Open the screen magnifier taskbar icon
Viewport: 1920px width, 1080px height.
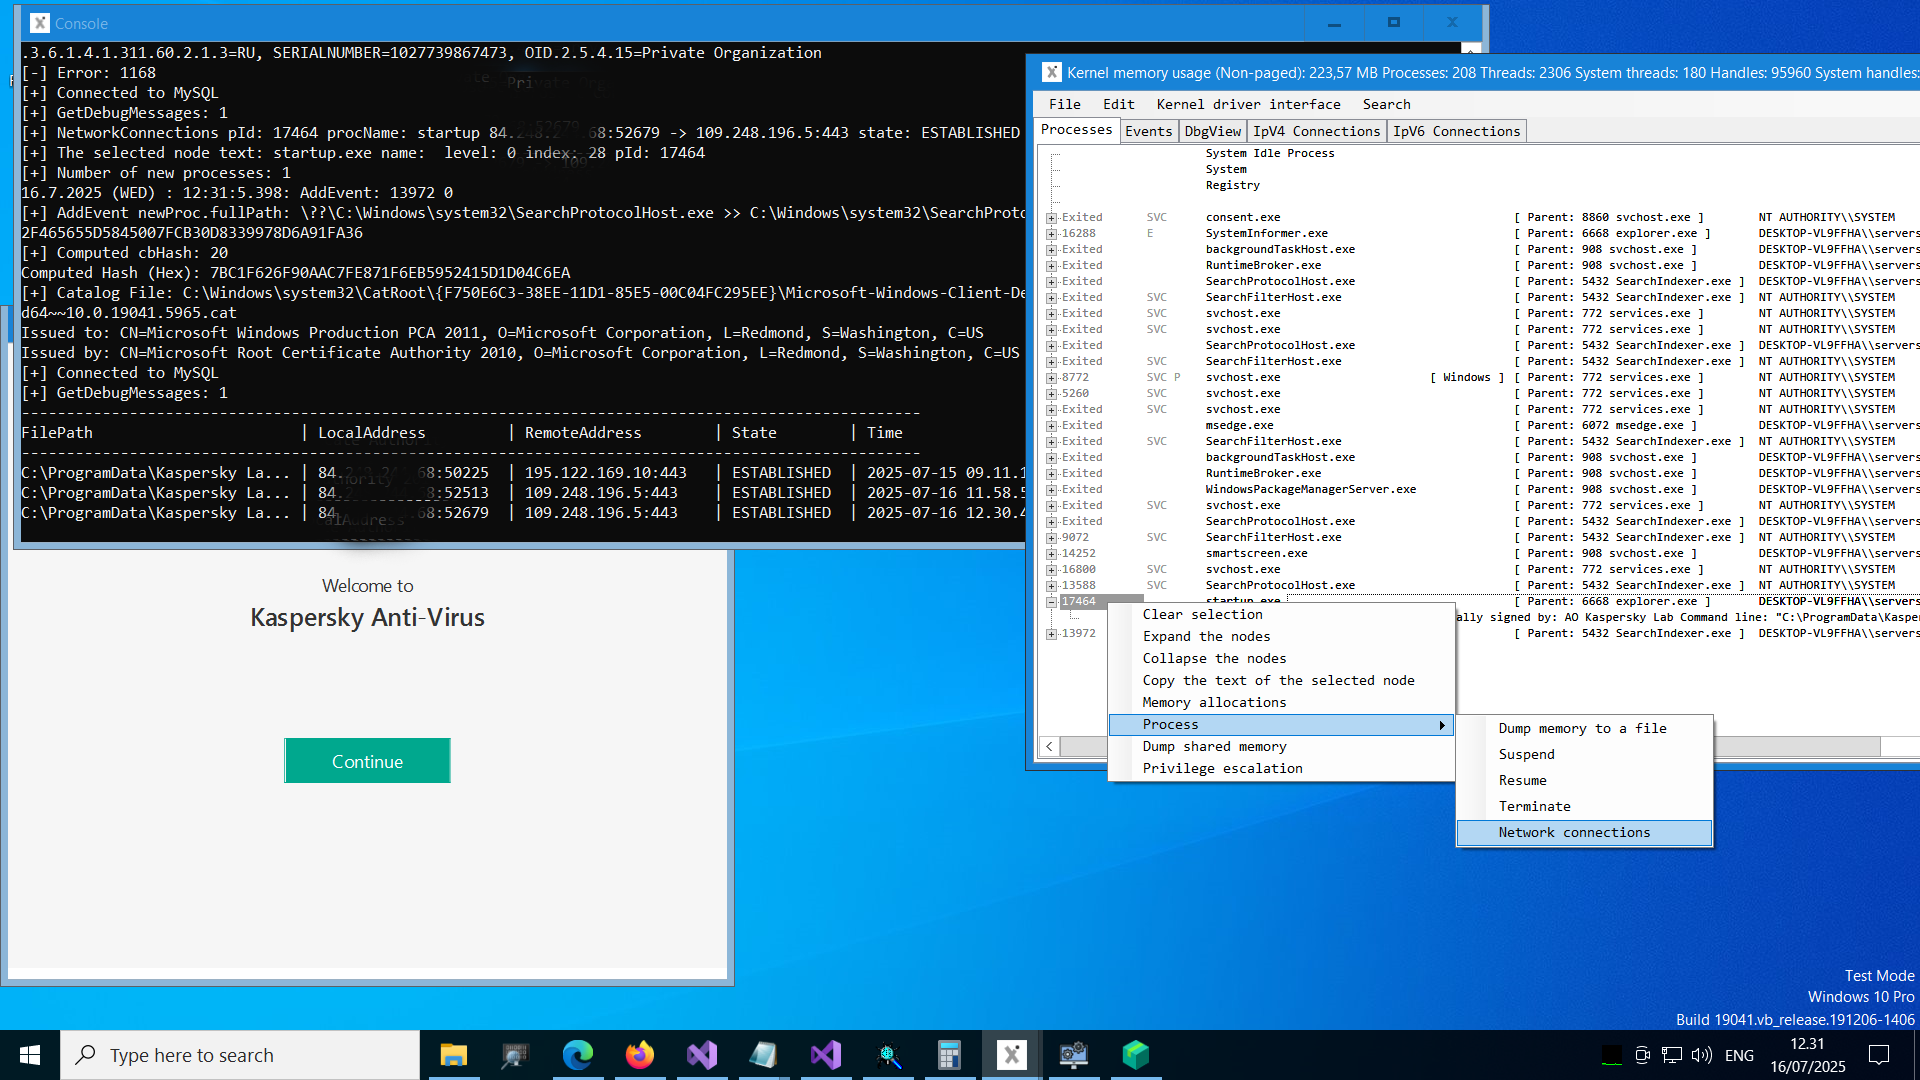tap(516, 1055)
